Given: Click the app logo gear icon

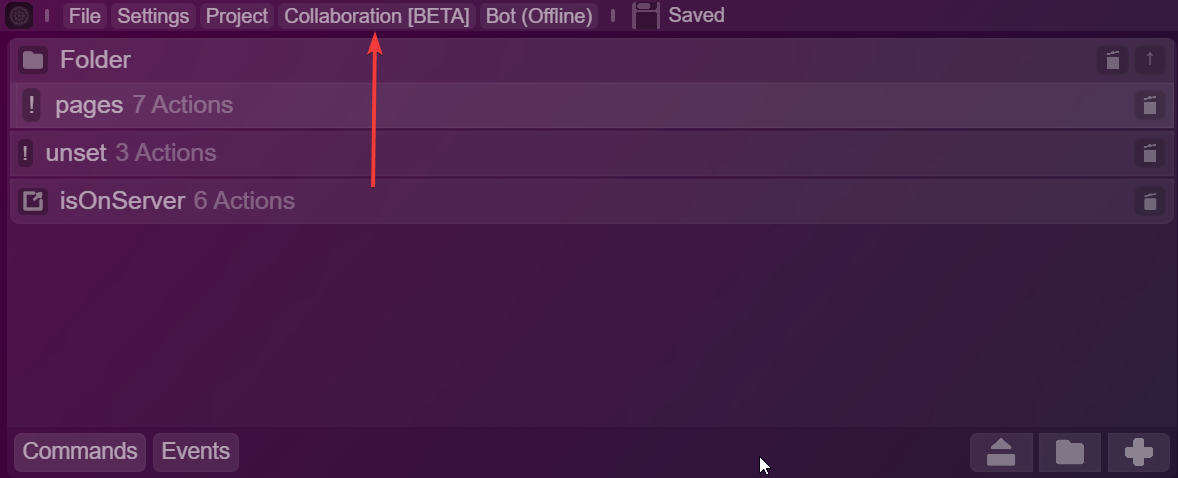Looking at the screenshot, I should 19,15.
